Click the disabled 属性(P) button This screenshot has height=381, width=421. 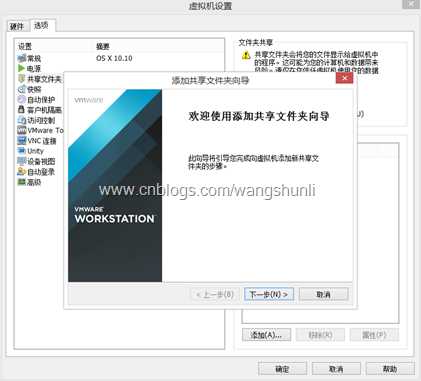(x=374, y=335)
